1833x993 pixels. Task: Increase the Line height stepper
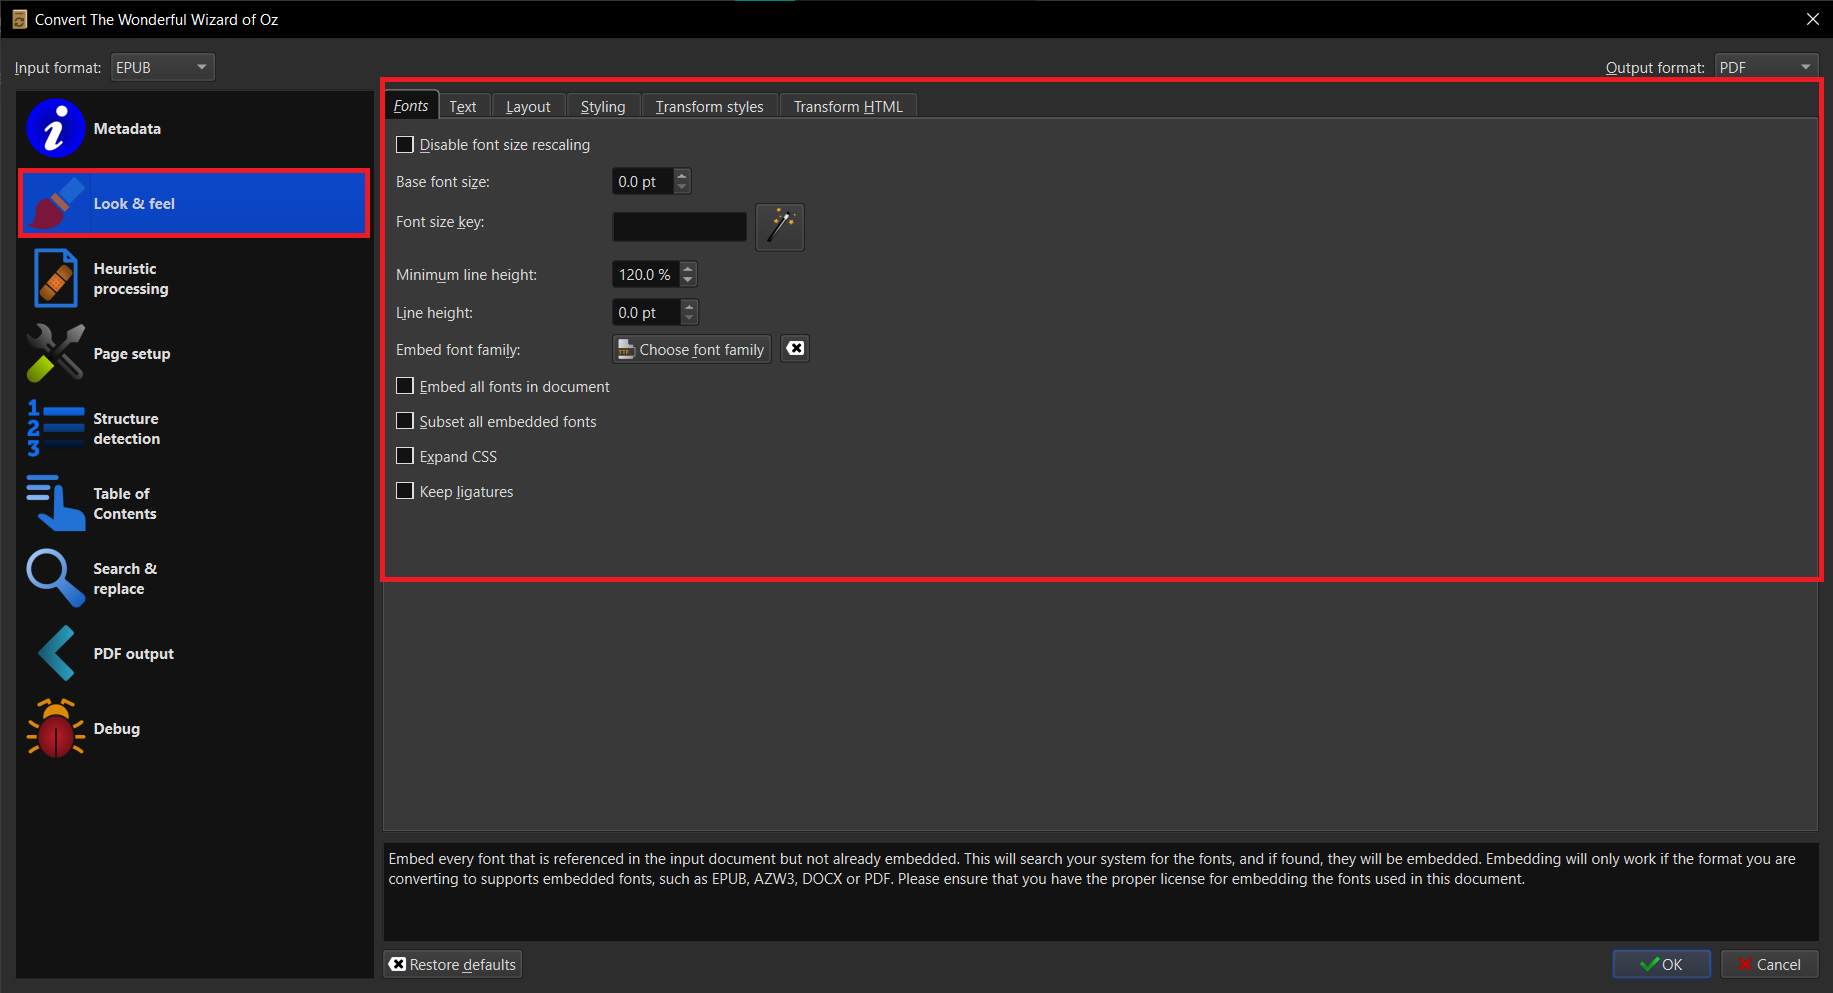click(689, 306)
